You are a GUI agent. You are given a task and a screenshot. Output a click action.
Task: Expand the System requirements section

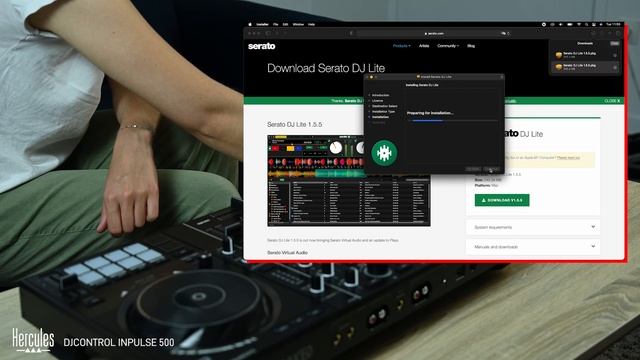533,227
